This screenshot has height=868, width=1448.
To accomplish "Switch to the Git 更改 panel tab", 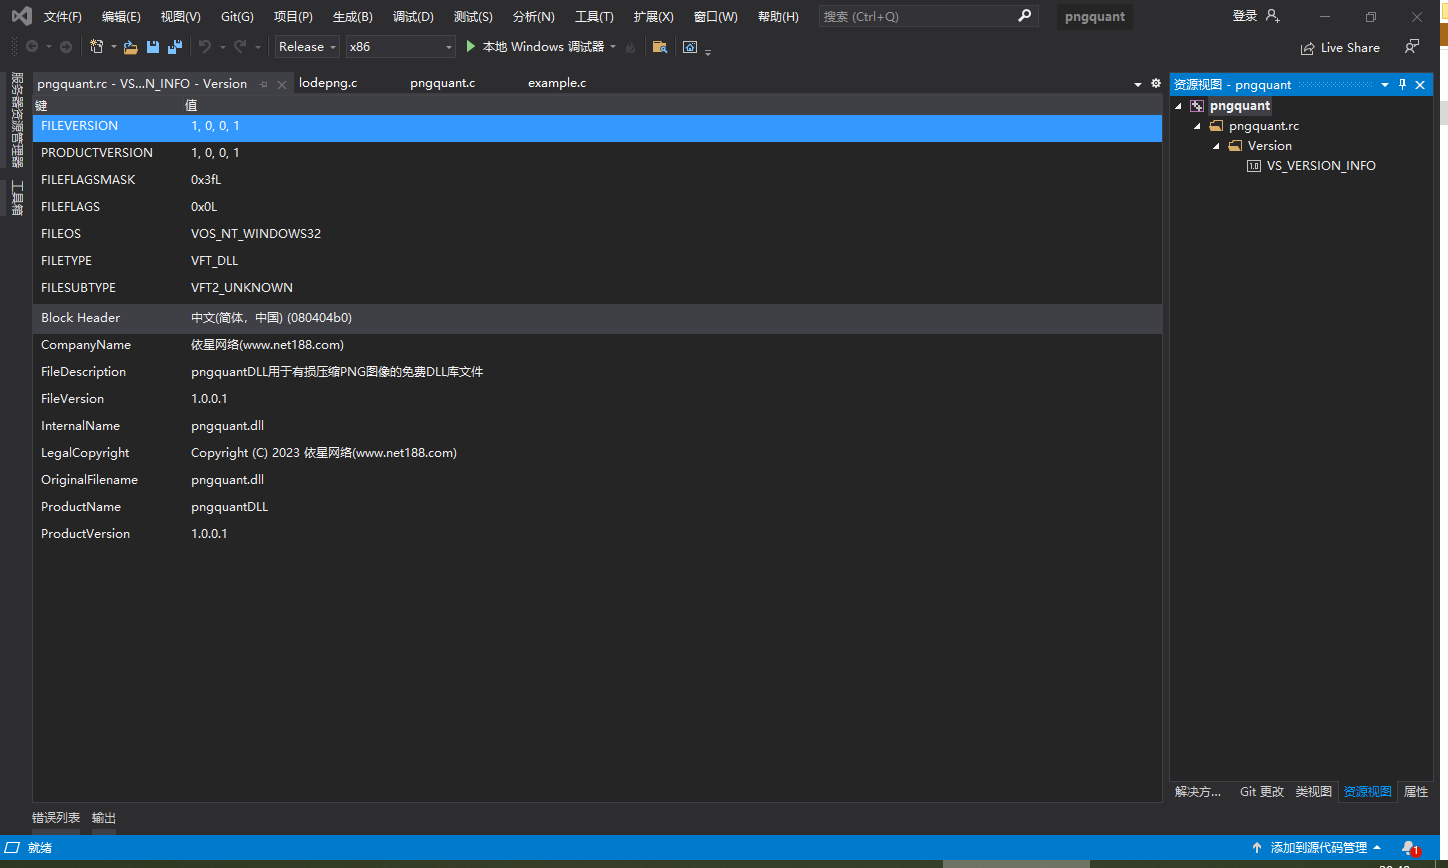I will point(1262,791).
